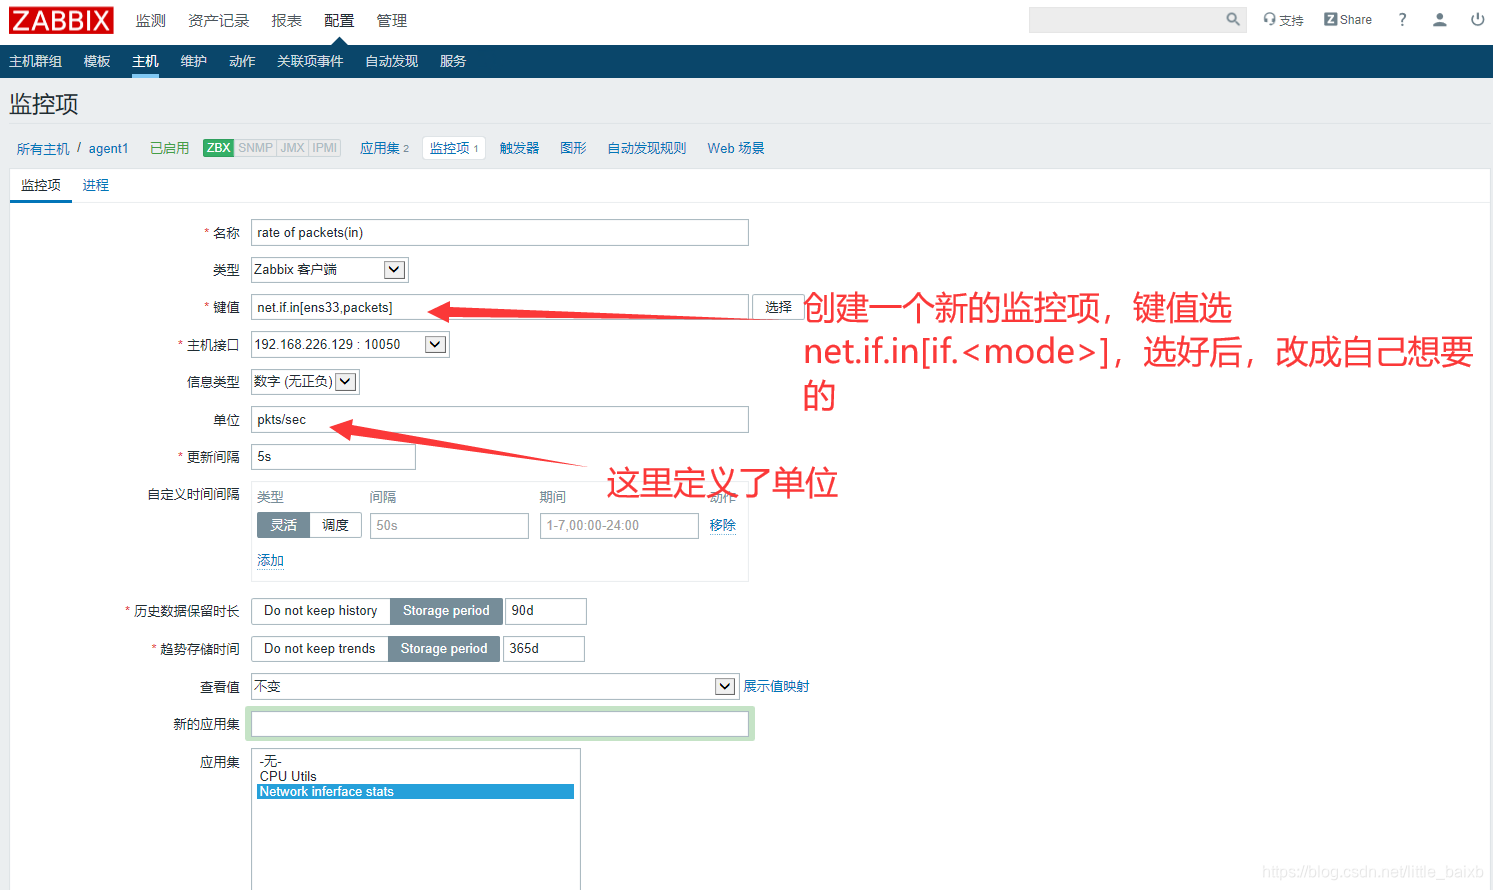Open Web 场景 link
This screenshot has width=1493, height=890.
tap(736, 149)
